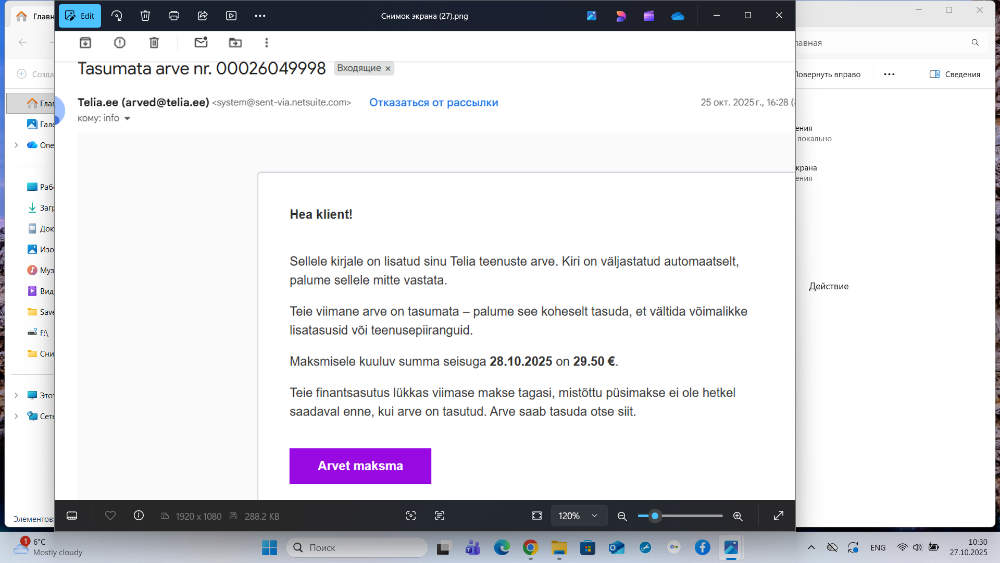Mark image as favorite with heart icon

point(110,515)
